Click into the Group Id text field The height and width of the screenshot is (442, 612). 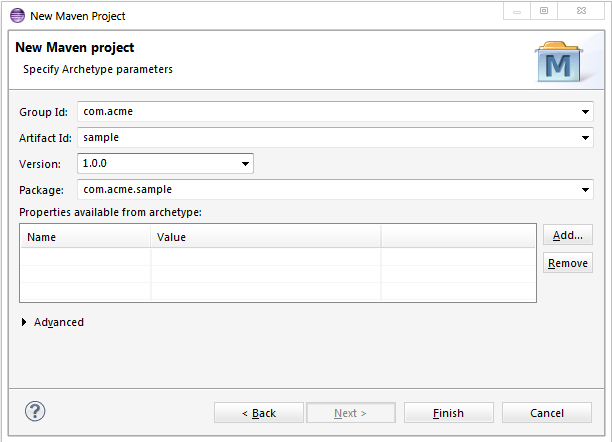point(328,112)
